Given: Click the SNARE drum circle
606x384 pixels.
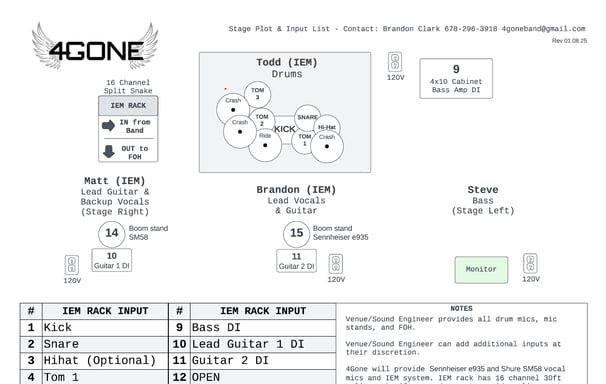Looking at the screenshot, I should (308, 117).
